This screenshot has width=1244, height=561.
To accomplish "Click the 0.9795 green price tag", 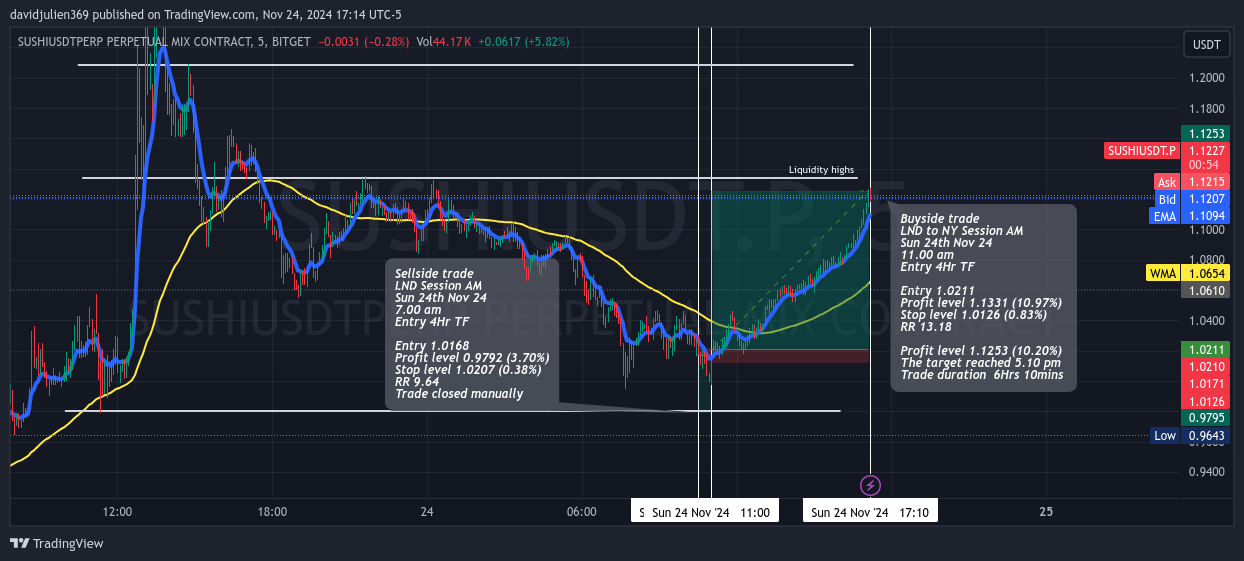I will [1208, 418].
